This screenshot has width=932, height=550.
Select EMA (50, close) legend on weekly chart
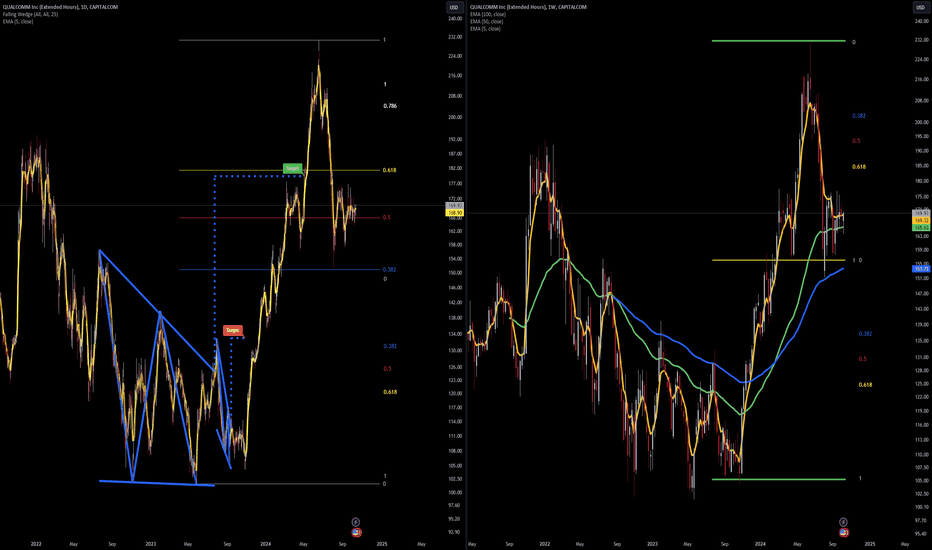click(x=486, y=21)
